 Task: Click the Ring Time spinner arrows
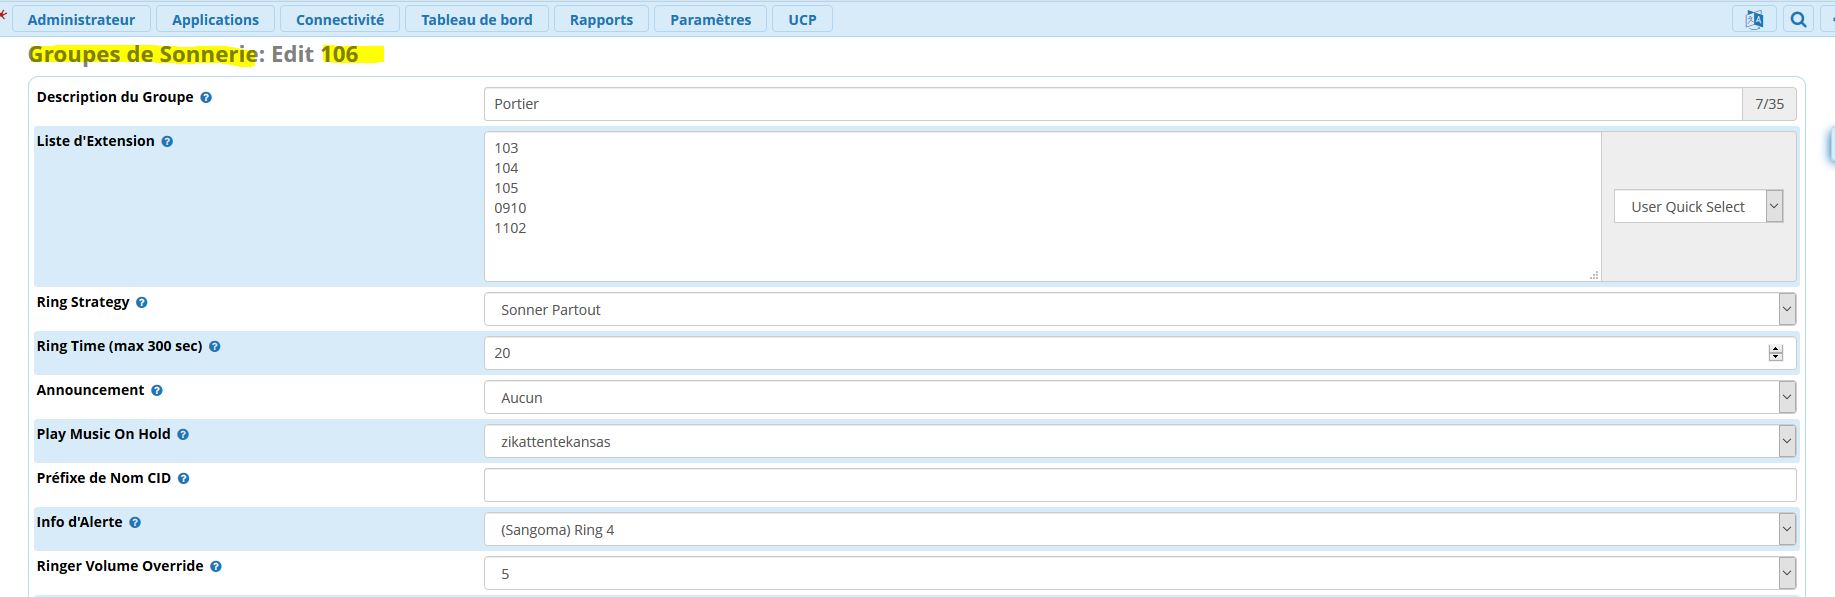click(x=1776, y=353)
